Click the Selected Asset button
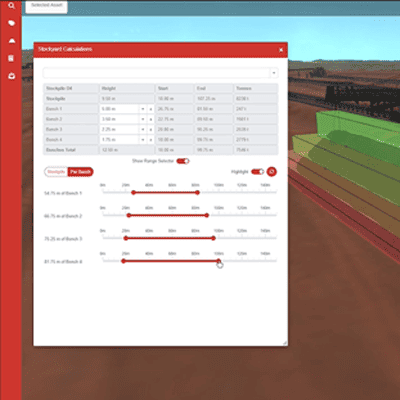Screen dimensions: 400x400 click(47, 6)
